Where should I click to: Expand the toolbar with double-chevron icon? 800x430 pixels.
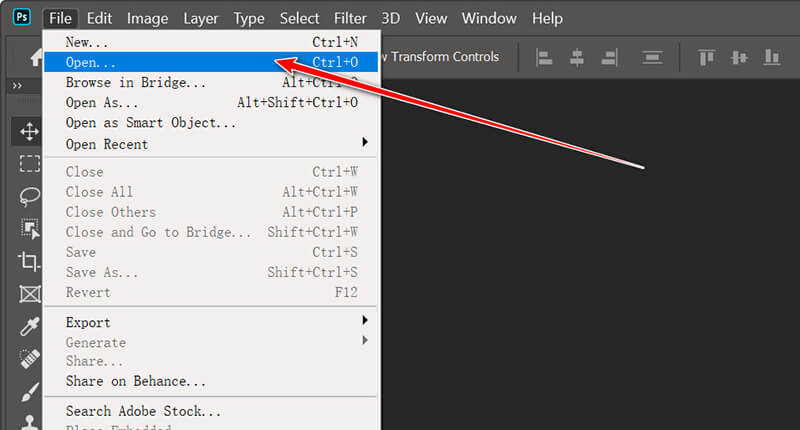pyautogui.click(x=17, y=86)
